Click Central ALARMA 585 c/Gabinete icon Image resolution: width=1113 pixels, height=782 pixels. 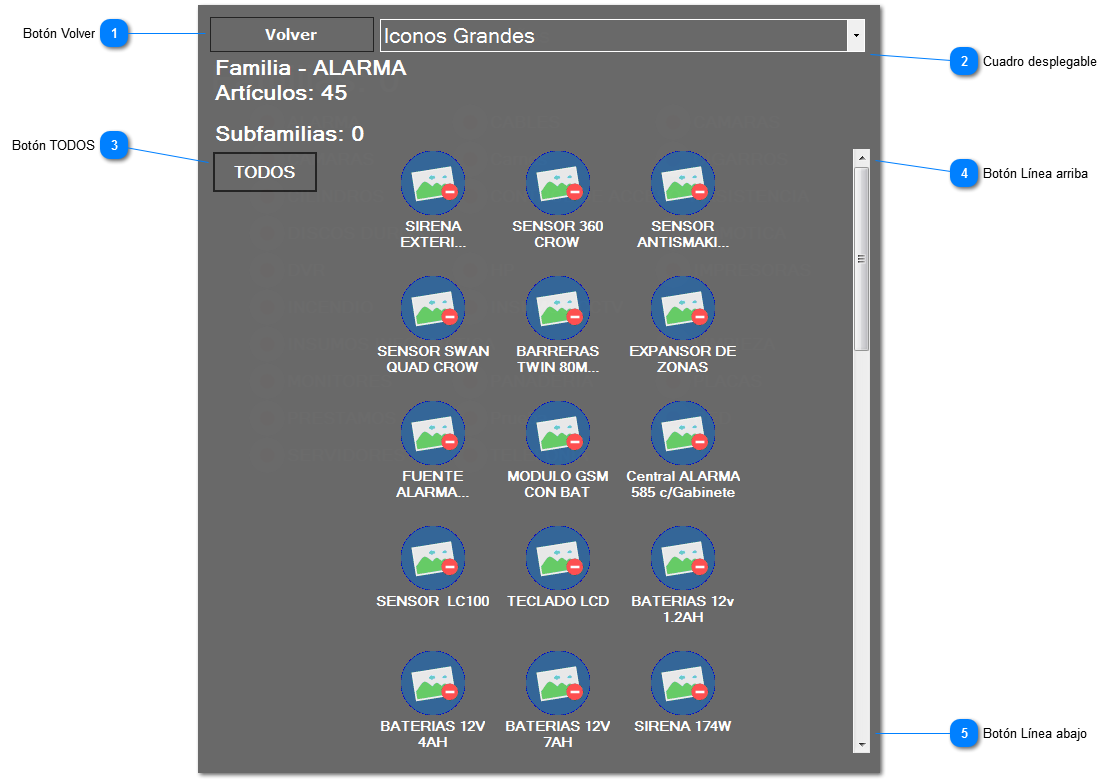(x=682, y=433)
